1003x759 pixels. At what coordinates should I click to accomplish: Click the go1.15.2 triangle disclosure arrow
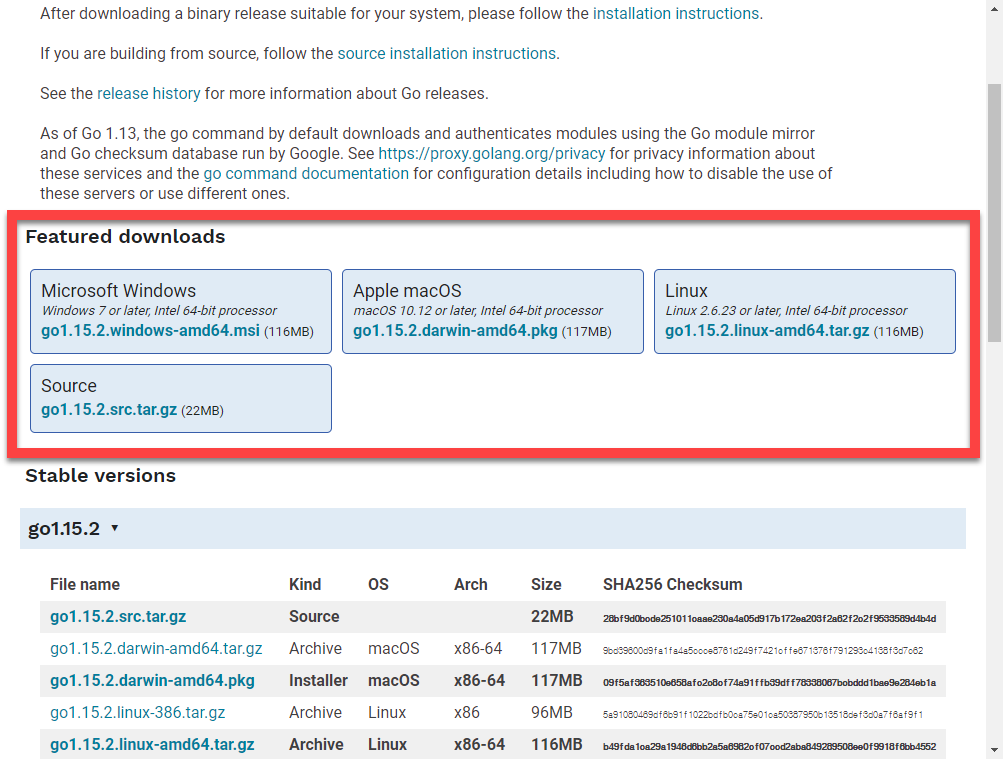click(115, 528)
